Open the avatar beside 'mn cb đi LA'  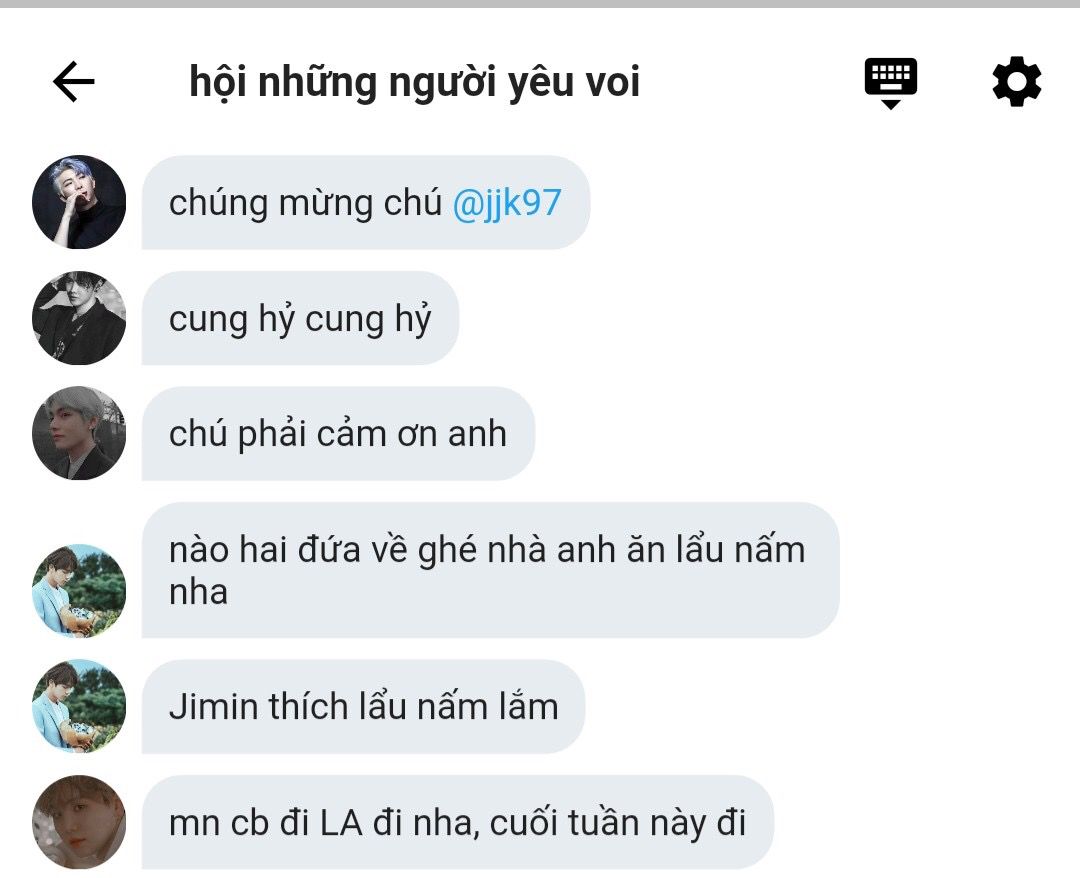click(x=79, y=822)
